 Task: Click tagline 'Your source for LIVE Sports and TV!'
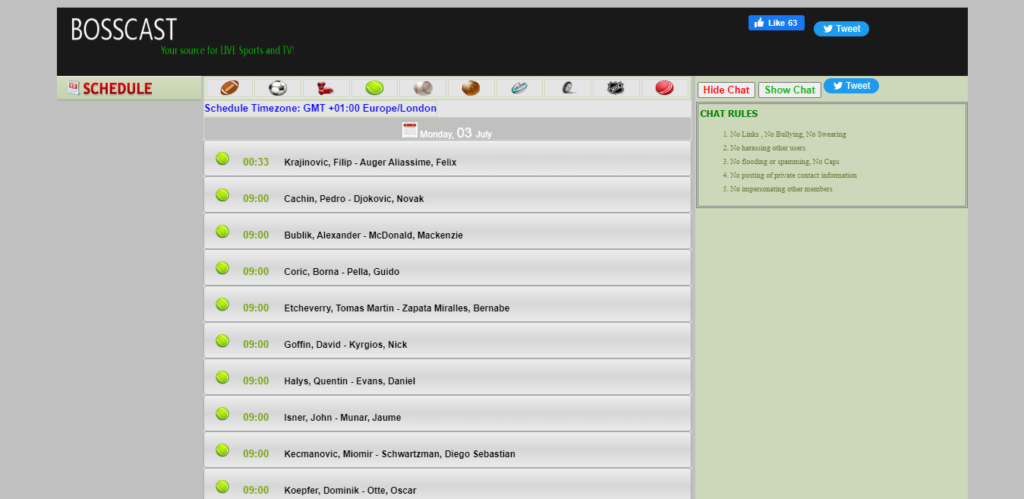tap(227, 50)
